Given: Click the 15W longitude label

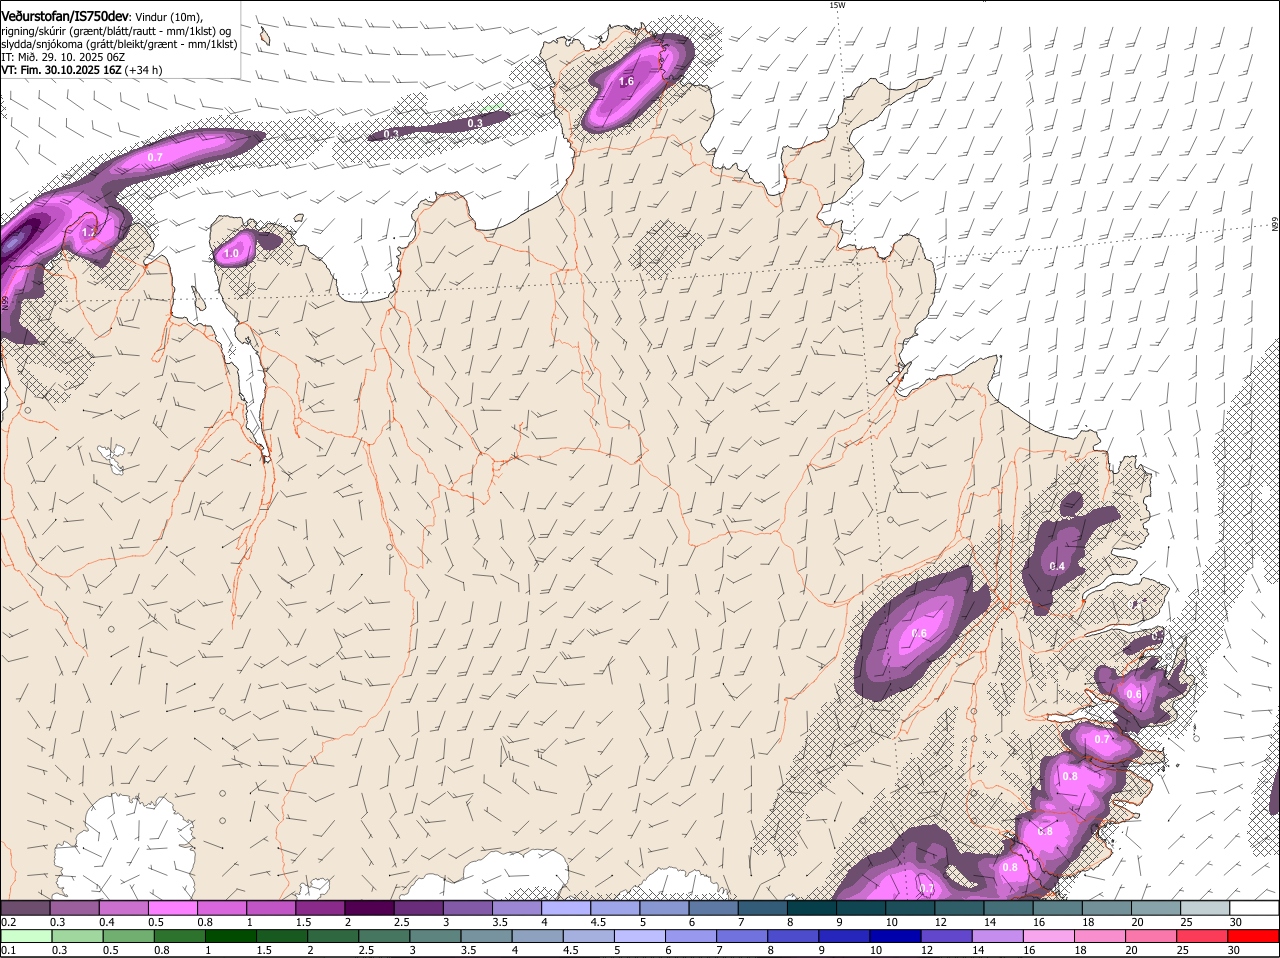Looking at the screenshot, I should pos(837,5).
